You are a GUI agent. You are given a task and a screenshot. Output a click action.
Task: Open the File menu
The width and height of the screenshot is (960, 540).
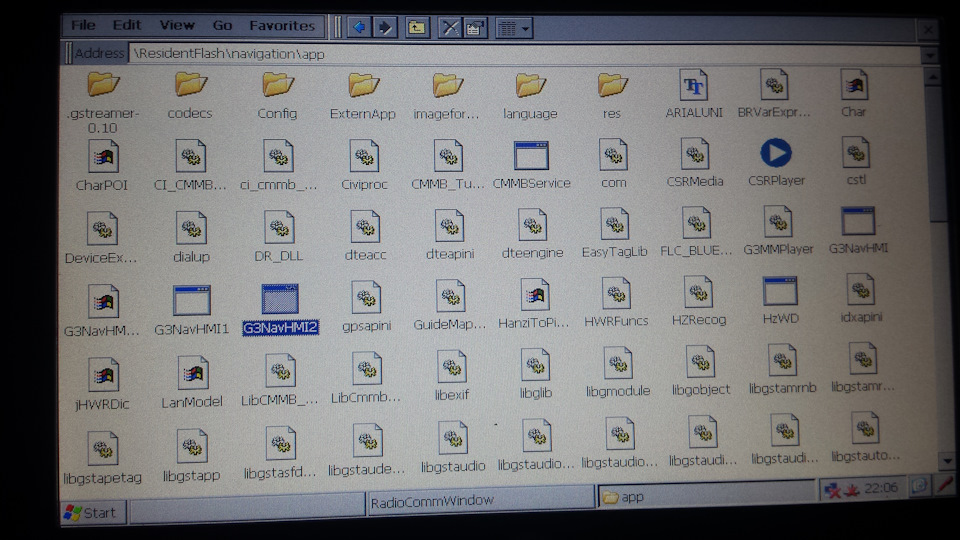click(x=83, y=25)
